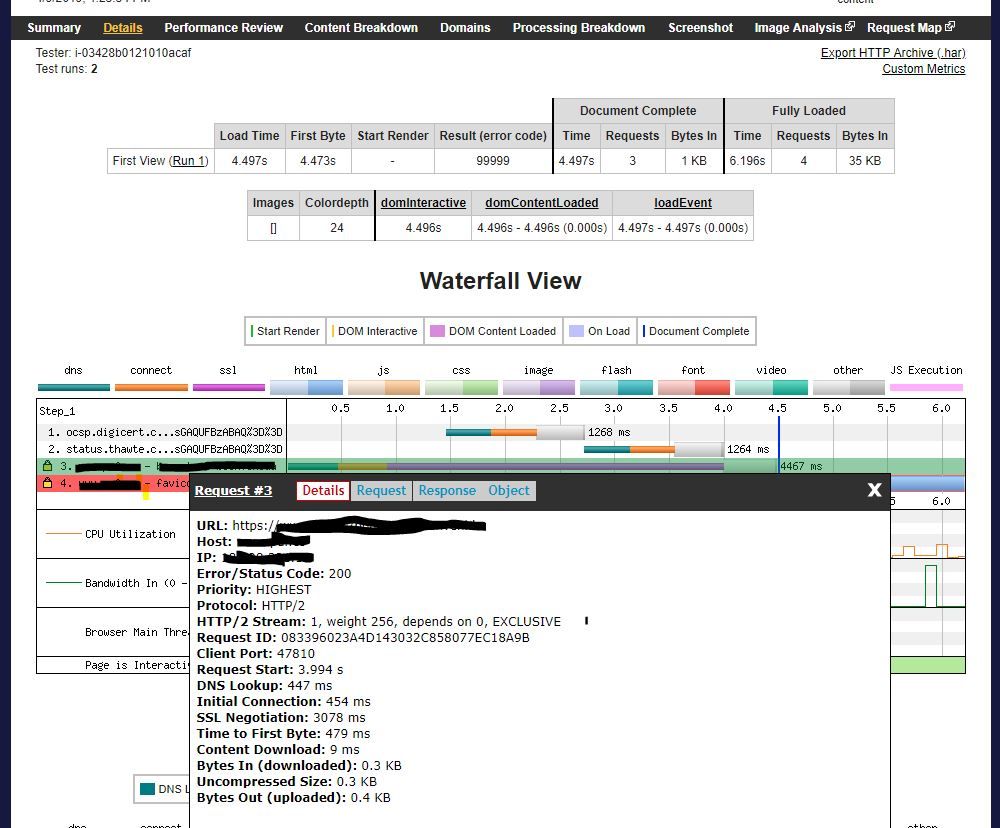1000x828 pixels.
Task: Switch to the Screenshot tab
Action: [x=700, y=27]
